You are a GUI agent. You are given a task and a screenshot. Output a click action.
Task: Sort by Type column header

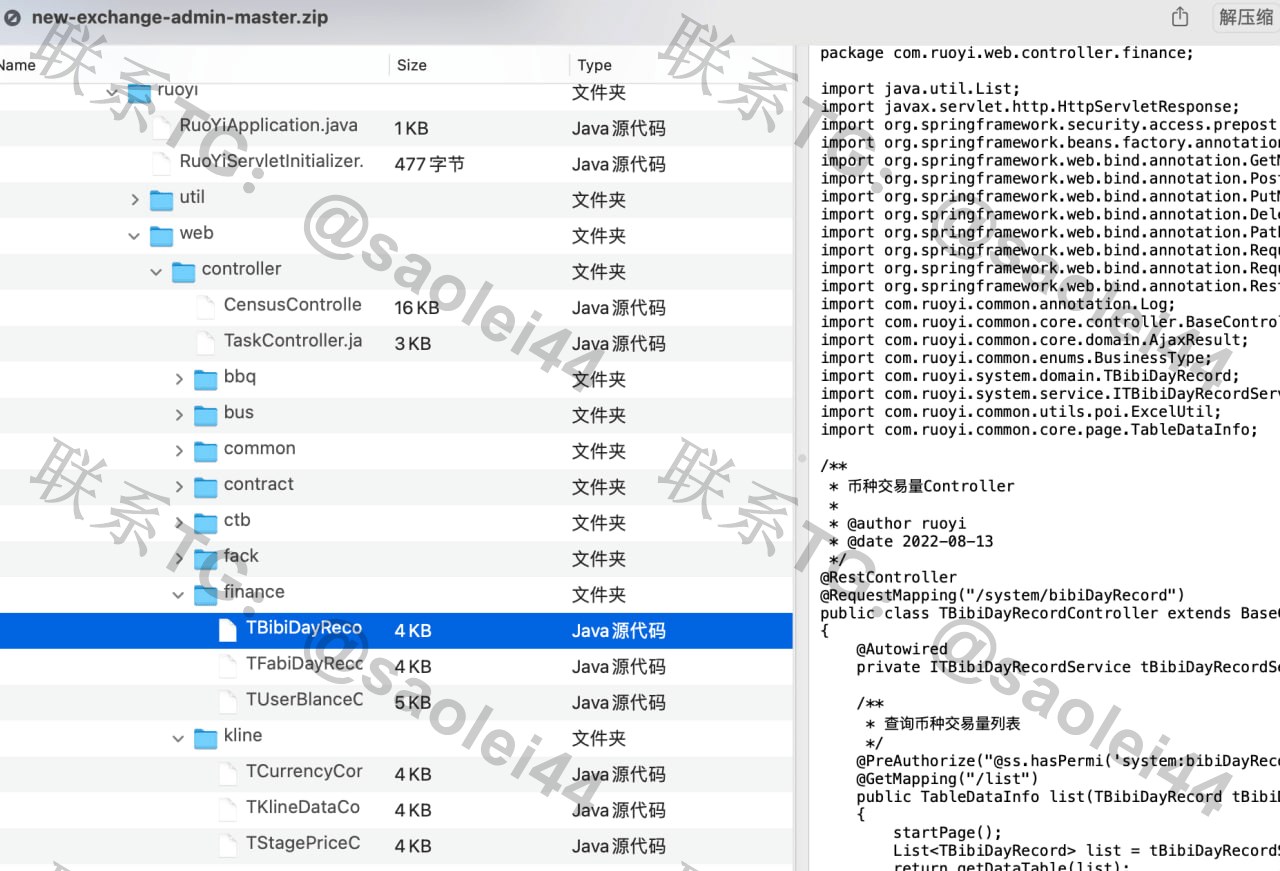(x=594, y=65)
